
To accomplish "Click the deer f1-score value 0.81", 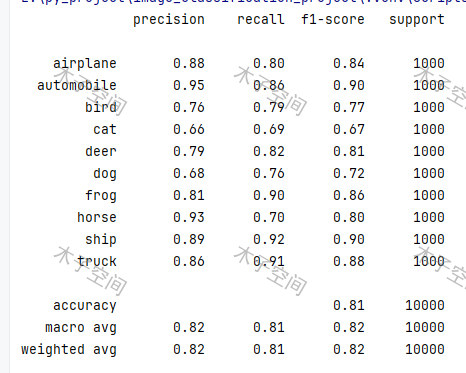I will pos(349,151).
